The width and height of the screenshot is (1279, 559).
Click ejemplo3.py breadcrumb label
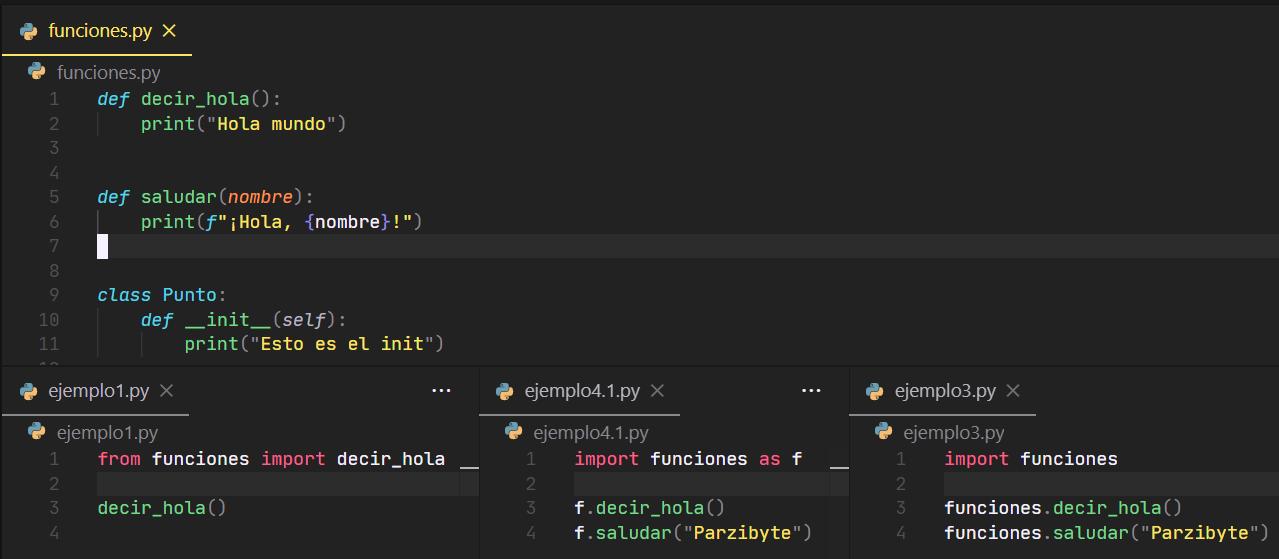(954, 432)
